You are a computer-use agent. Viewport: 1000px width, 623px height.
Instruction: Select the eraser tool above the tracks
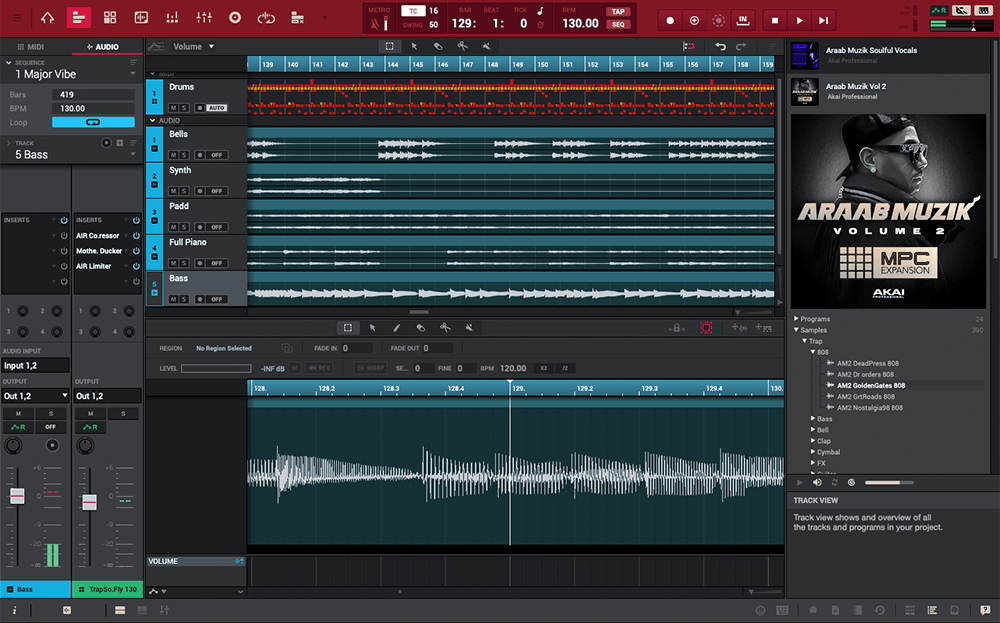click(x=438, y=46)
